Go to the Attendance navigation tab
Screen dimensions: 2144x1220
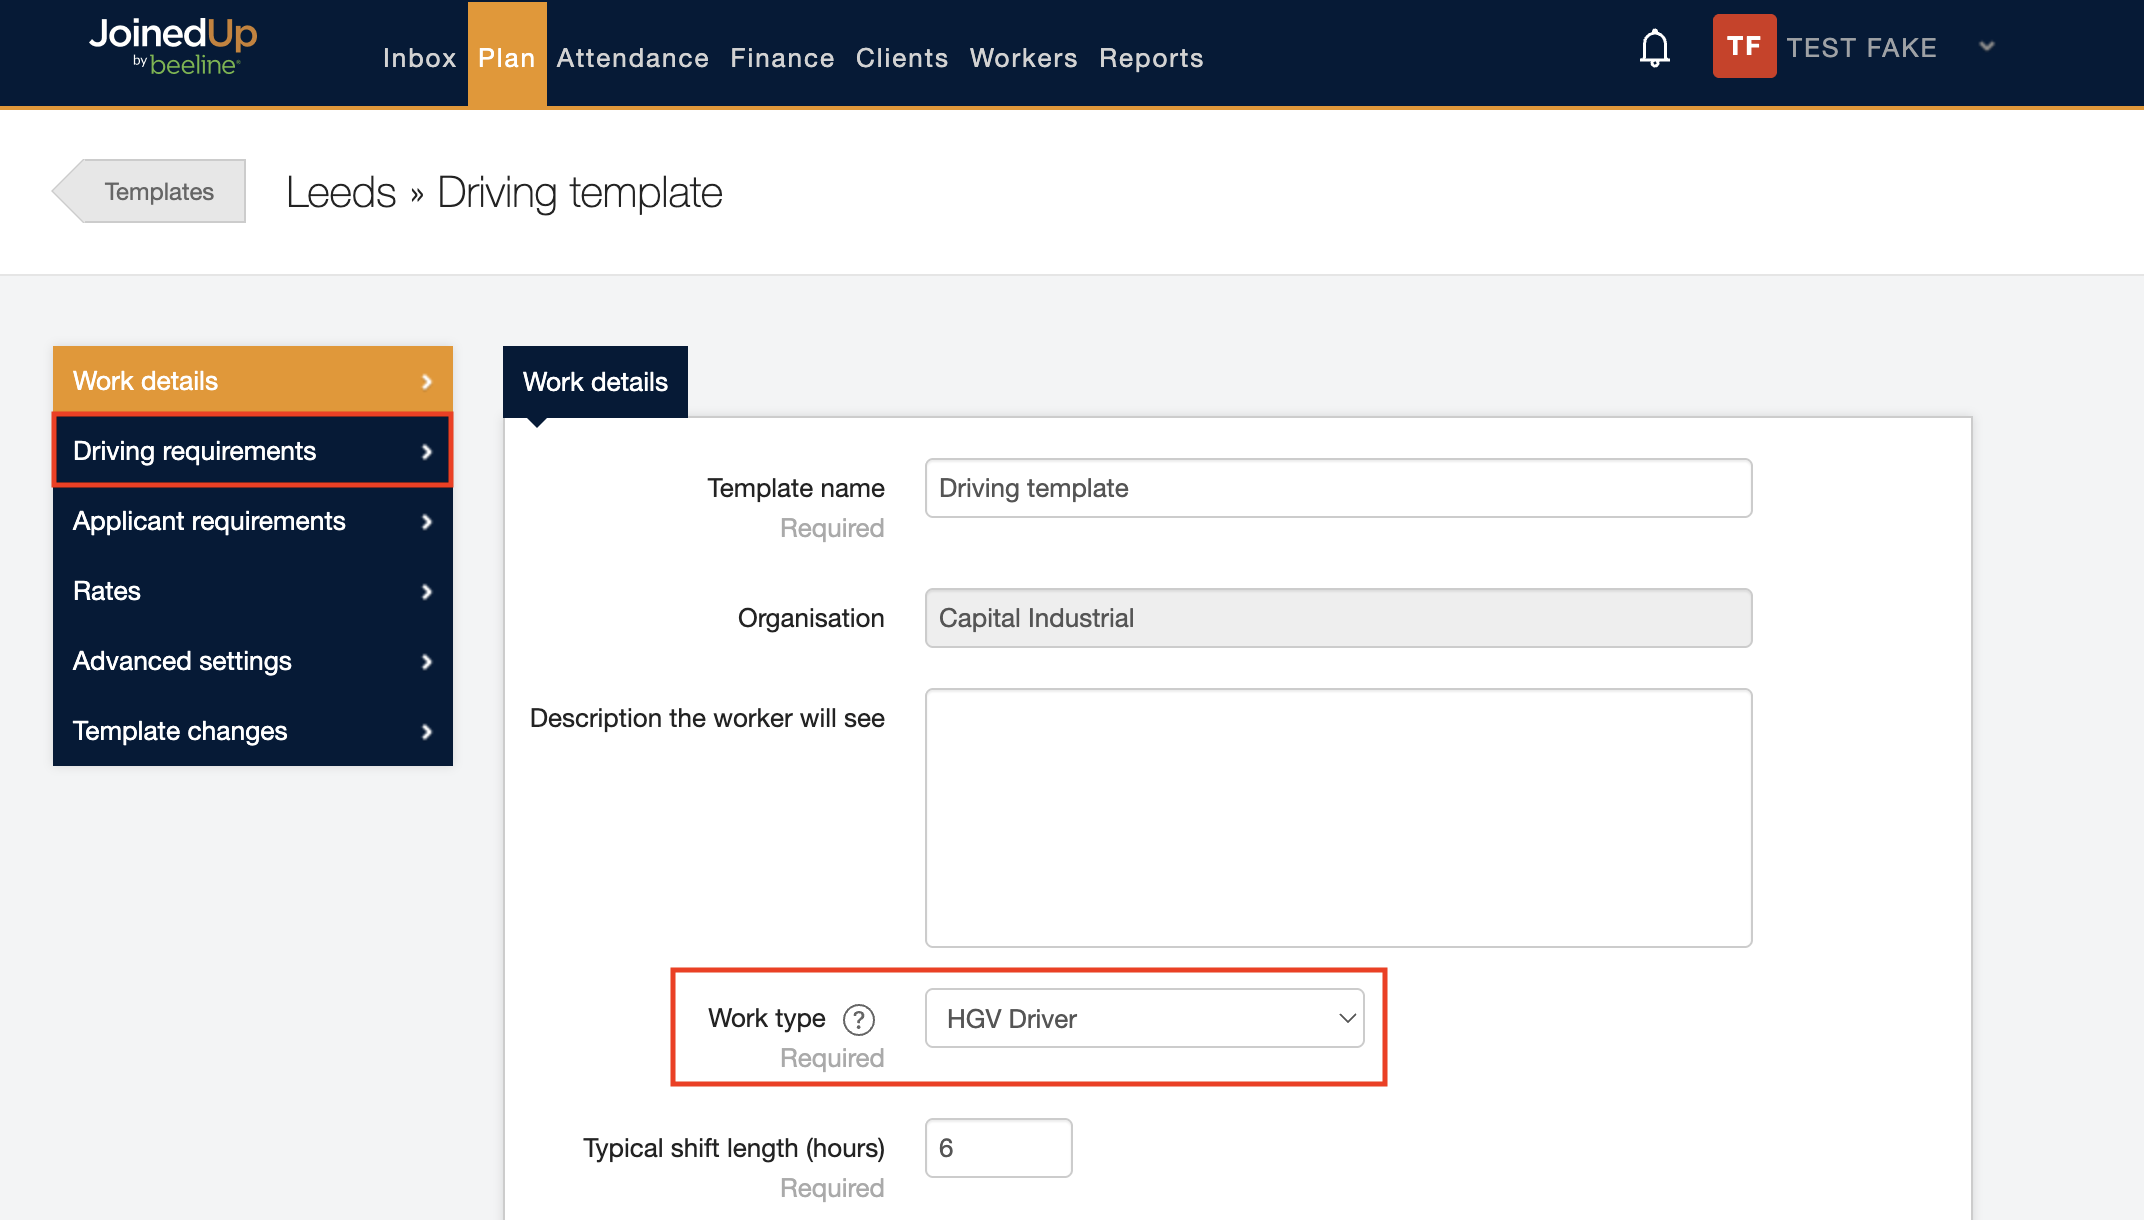click(x=632, y=58)
